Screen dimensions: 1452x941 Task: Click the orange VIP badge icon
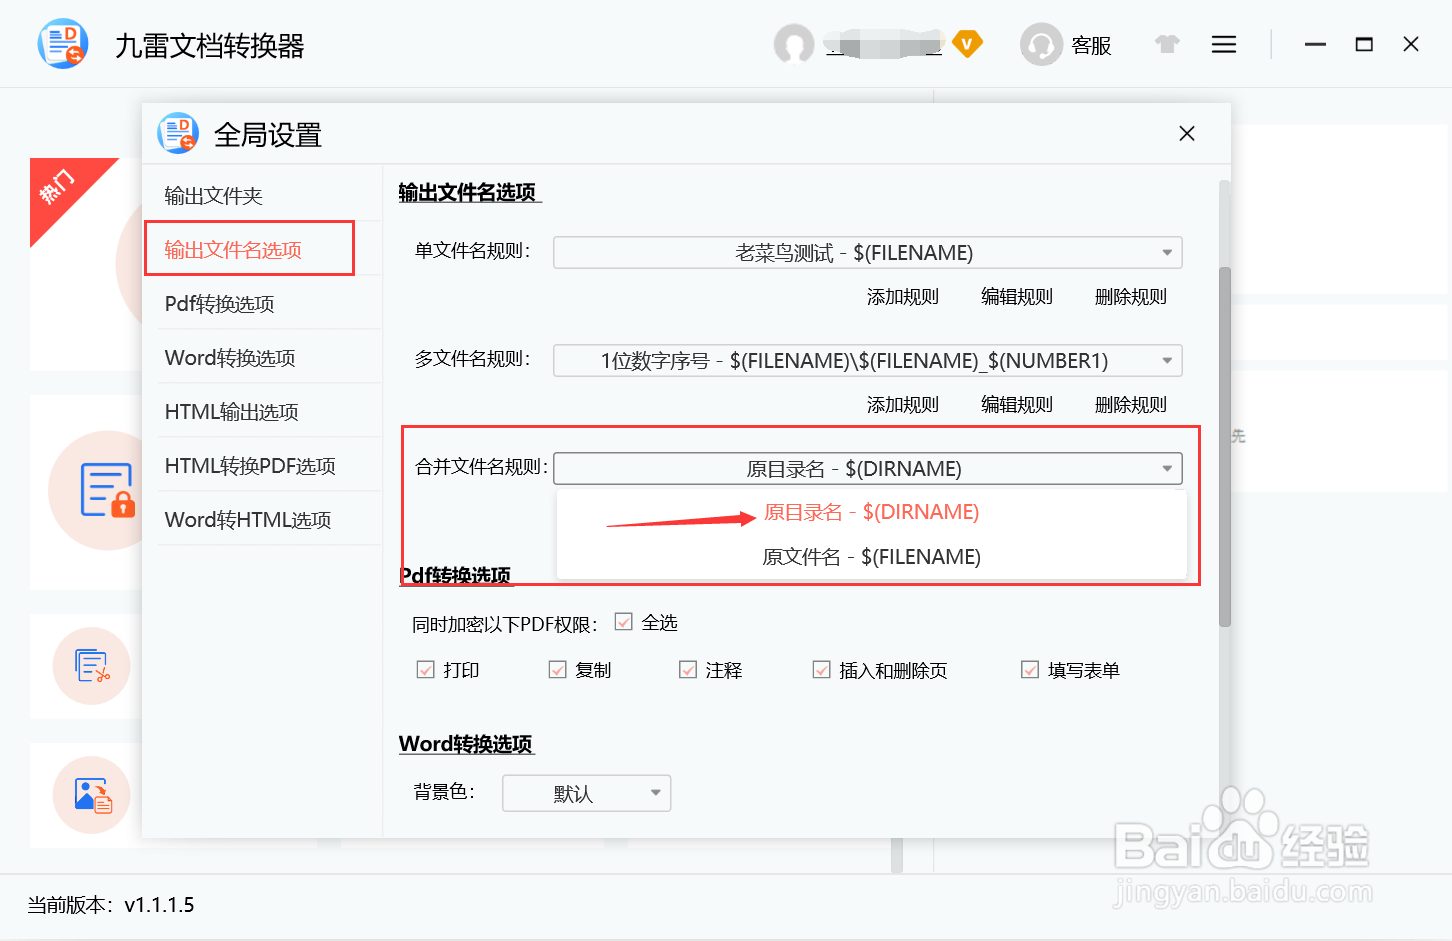pyautogui.click(x=967, y=44)
